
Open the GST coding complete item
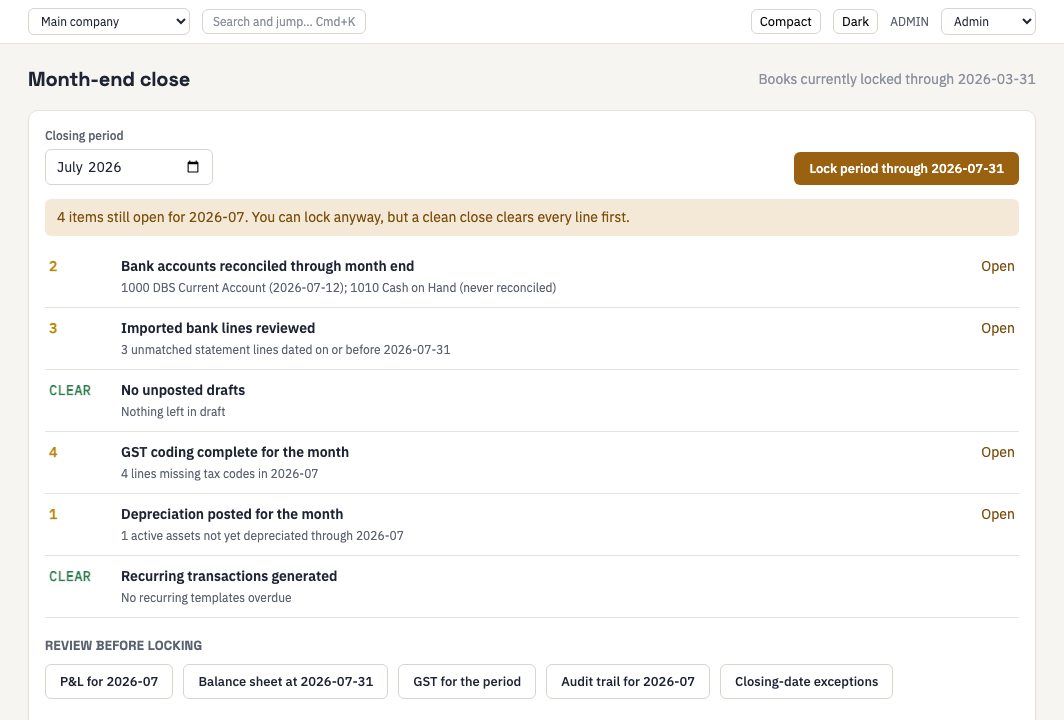click(x=998, y=453)
